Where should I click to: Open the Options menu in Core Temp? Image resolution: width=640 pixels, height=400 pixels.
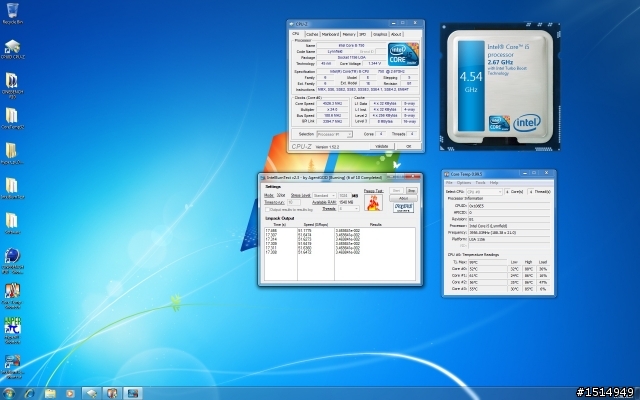tap(464, 182)
